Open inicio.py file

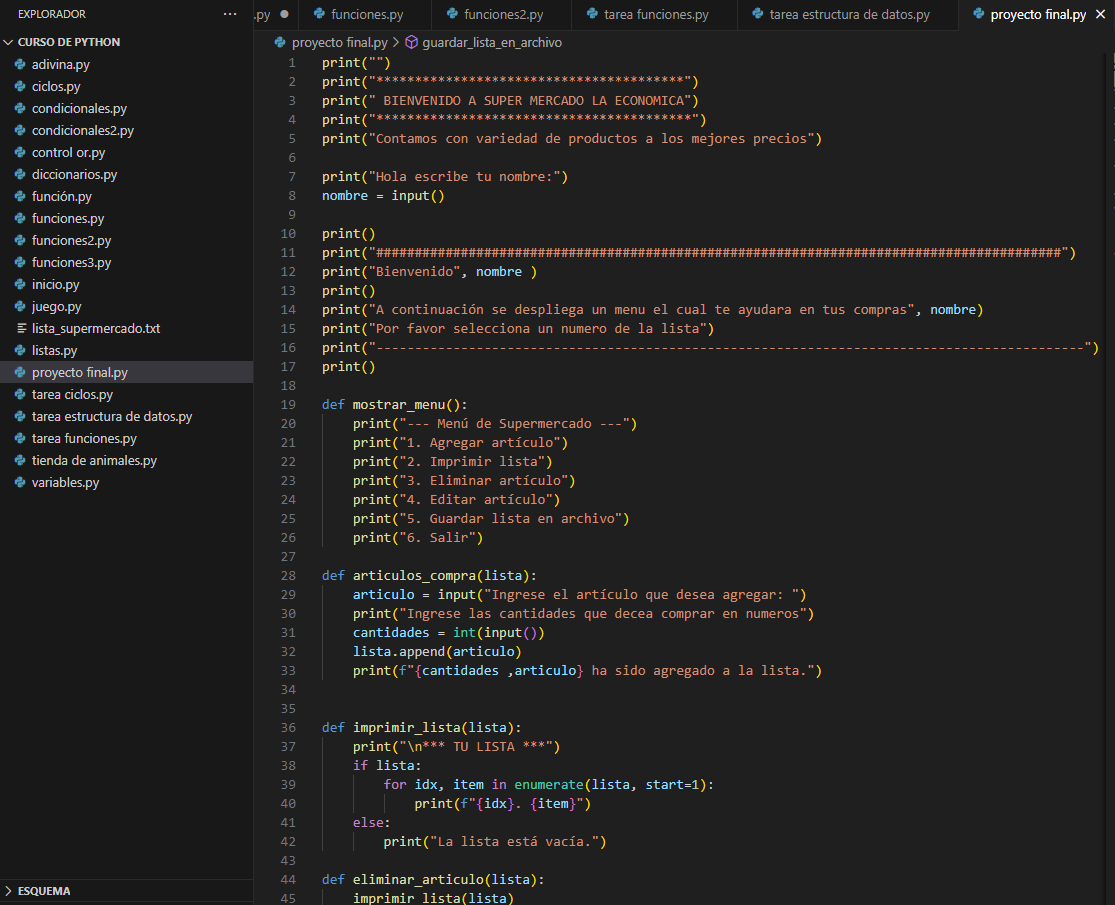[127, 284]
